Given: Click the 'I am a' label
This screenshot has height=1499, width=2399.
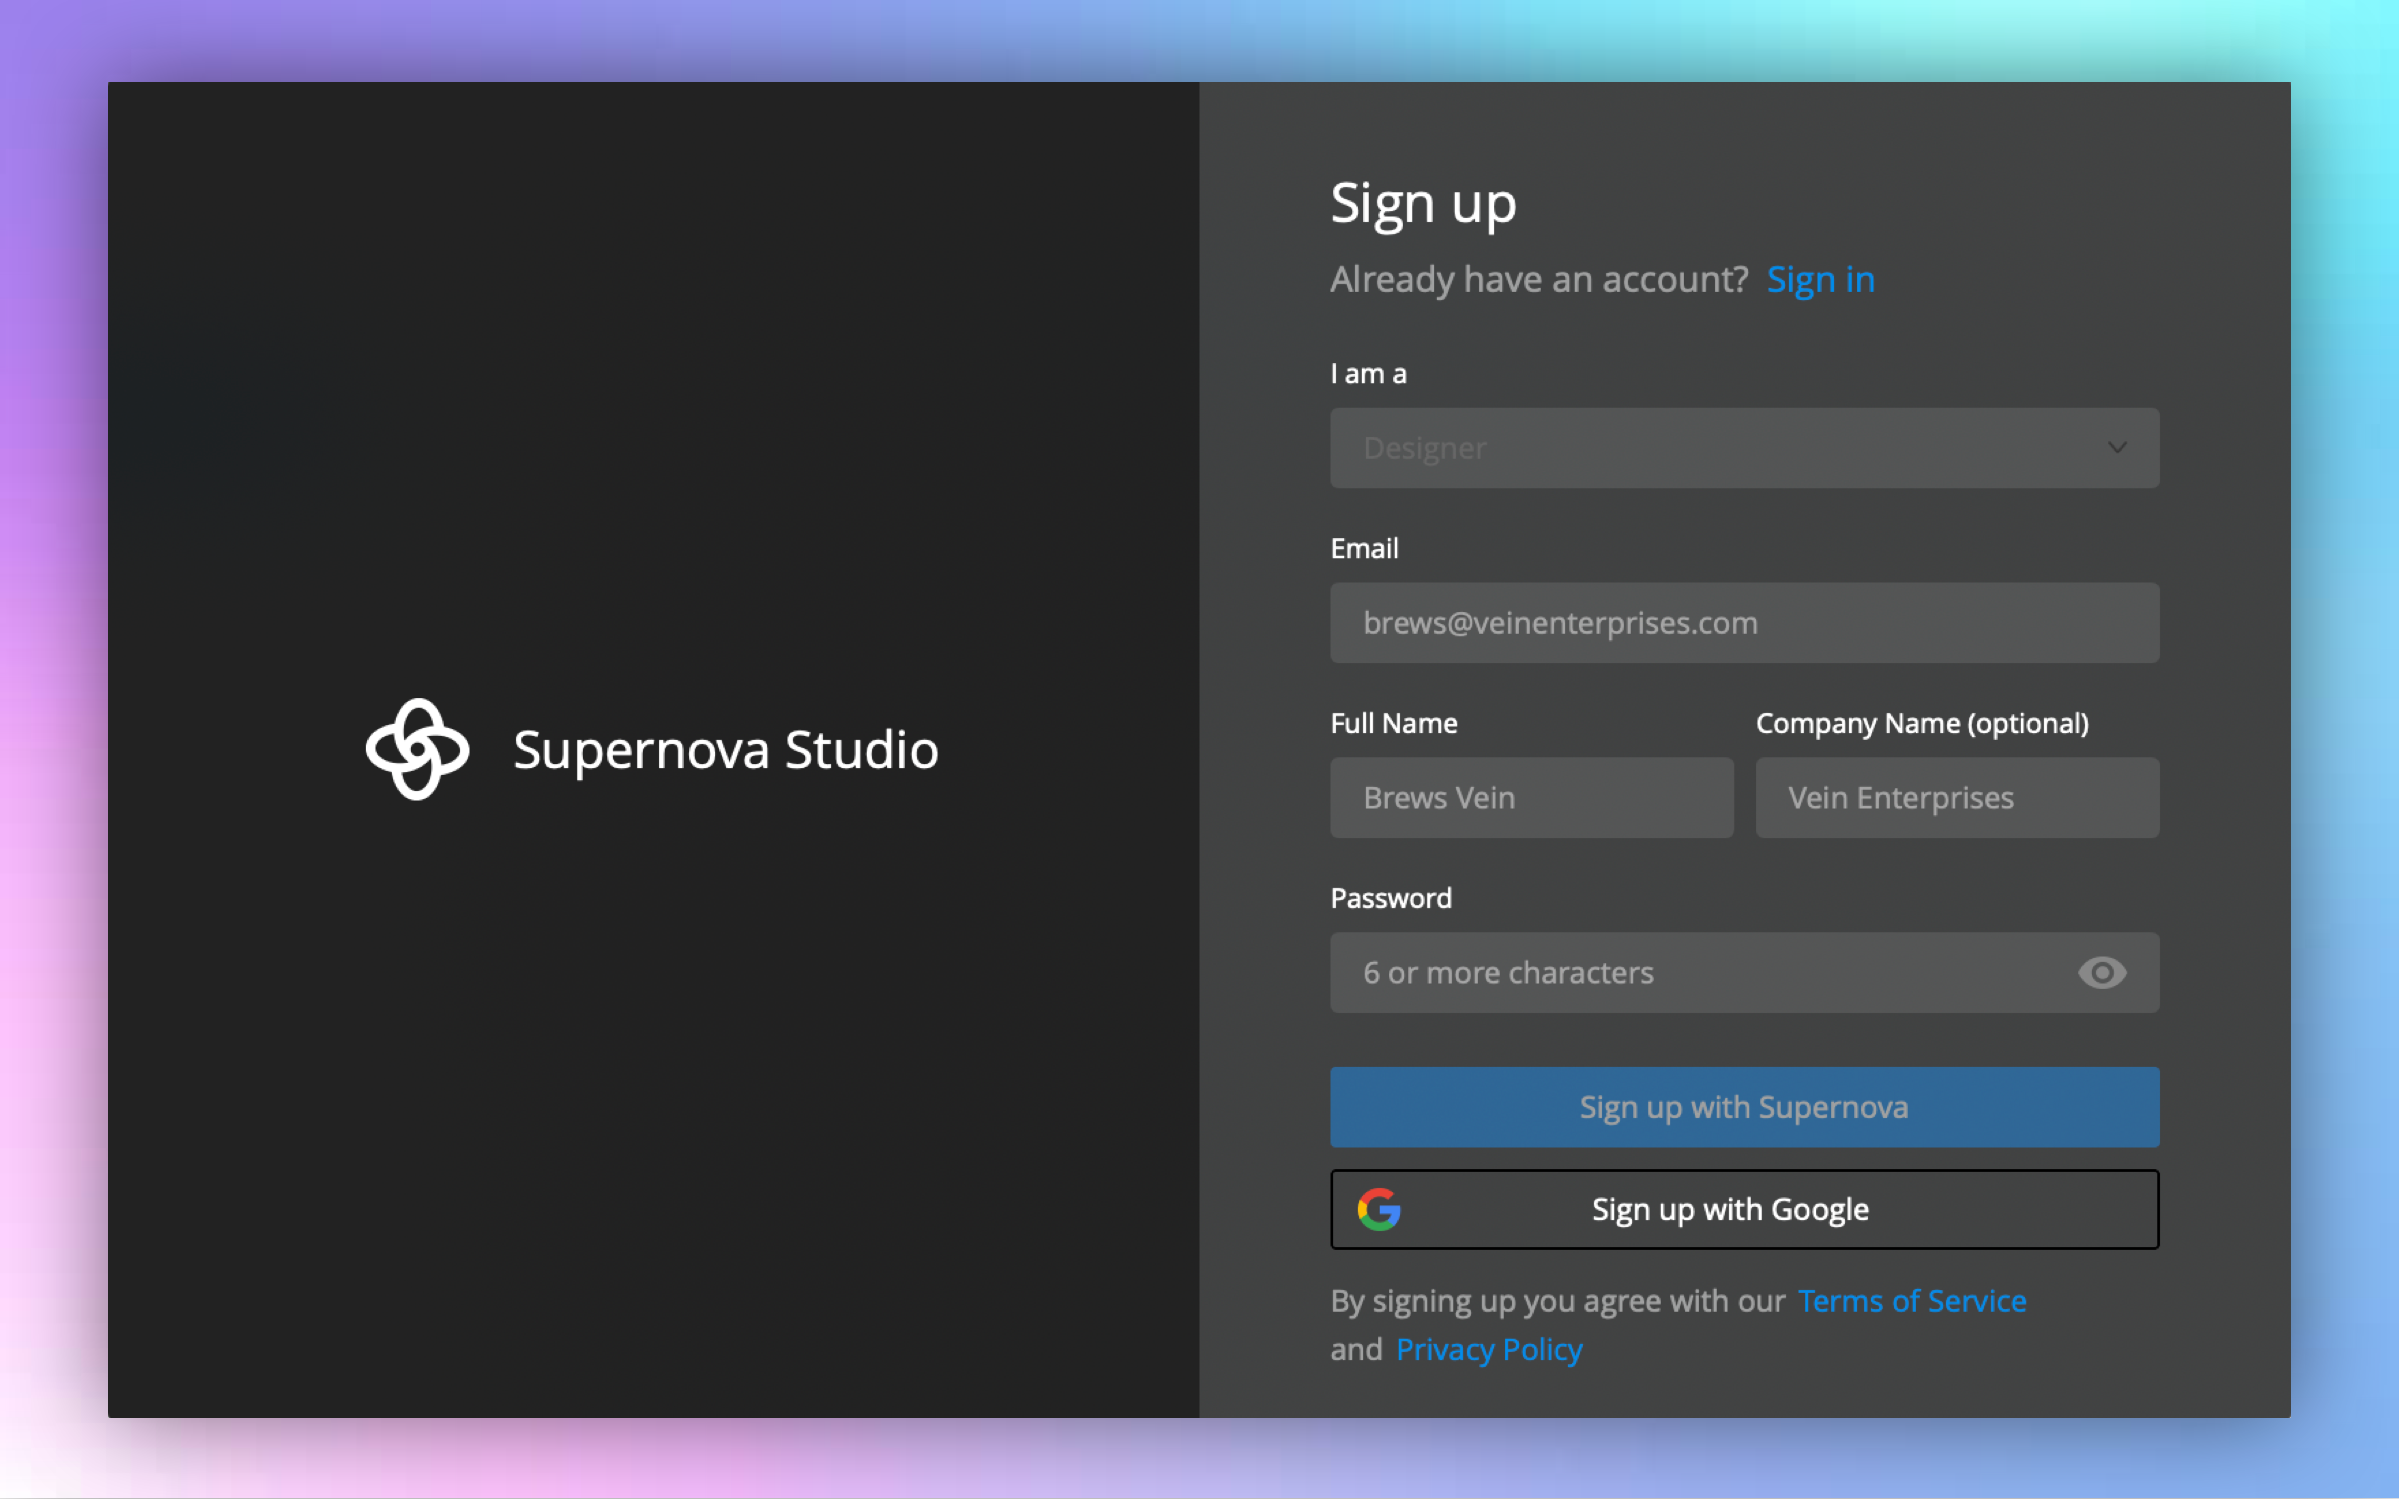Looking at the screenshot, I should pos(1368,374).
